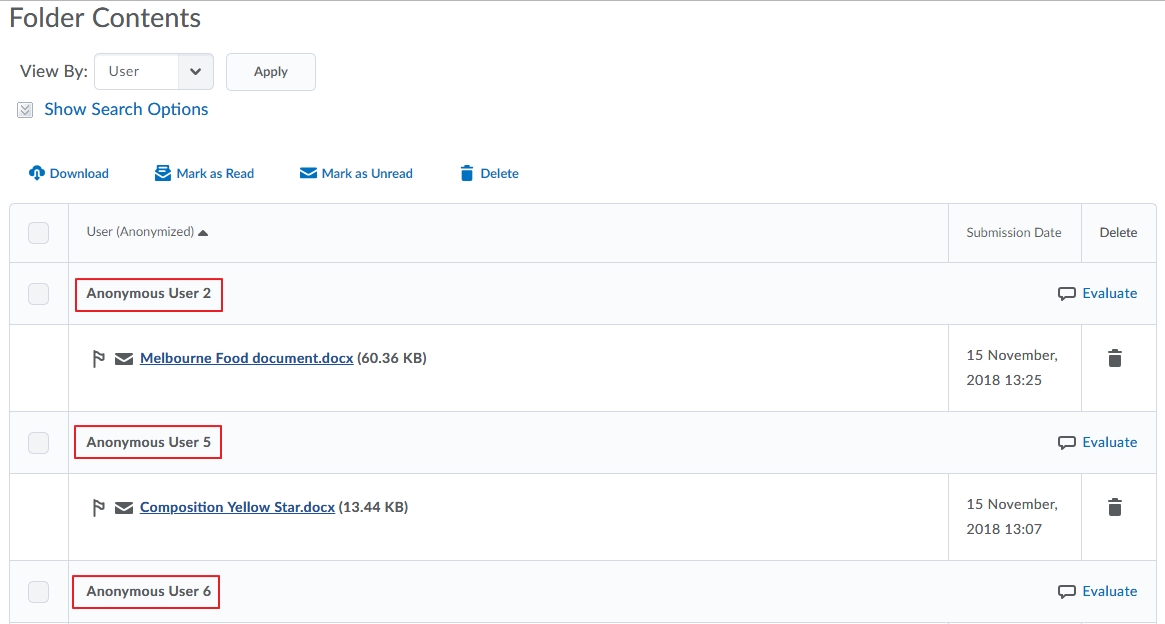The height and width of the screenshot is (624, 1165).
Task: Click speech bubble icon for Anonymous User 6
Action: pos(1067,592)
